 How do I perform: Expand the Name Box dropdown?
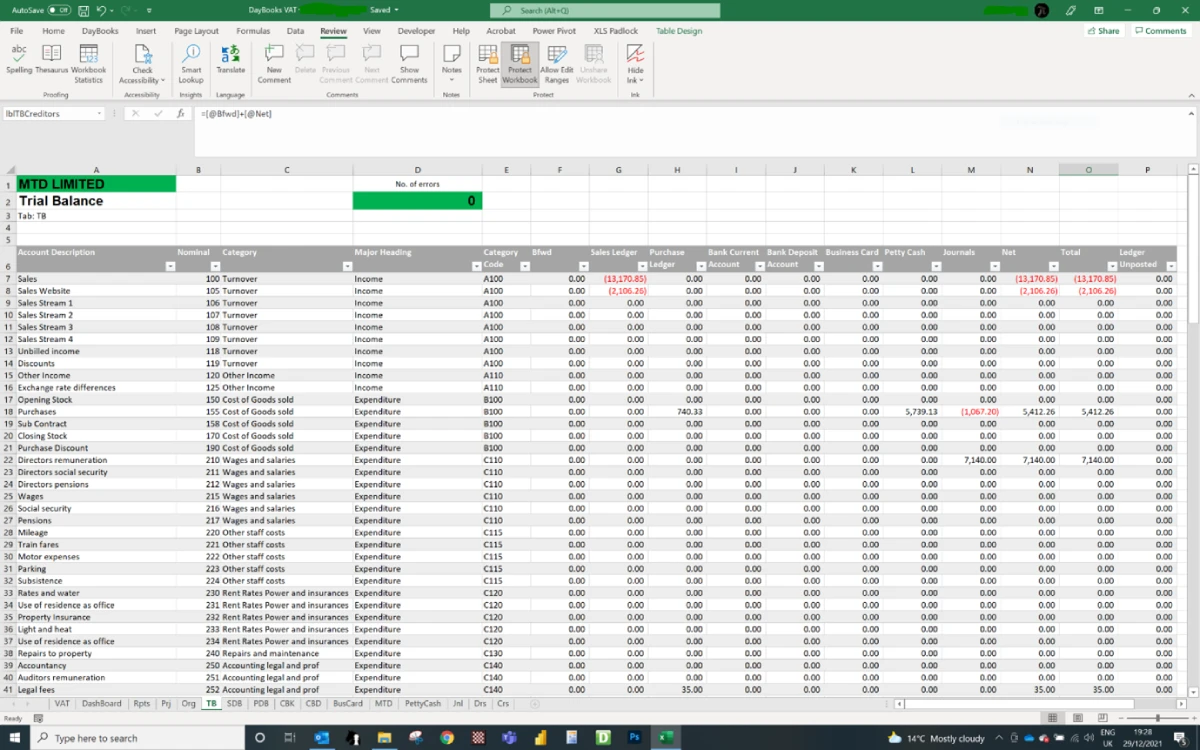(100, 114)
